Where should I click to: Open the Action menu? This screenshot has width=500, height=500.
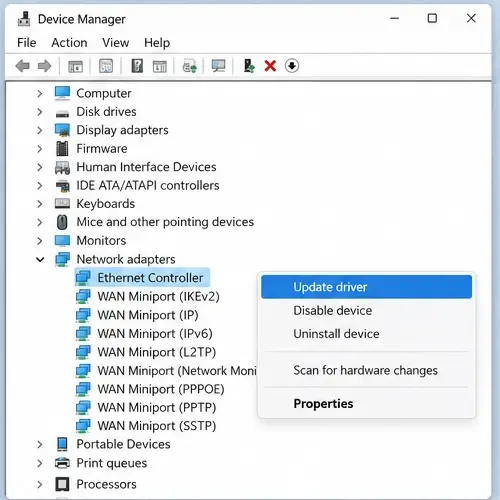click(x=69, y=43)
